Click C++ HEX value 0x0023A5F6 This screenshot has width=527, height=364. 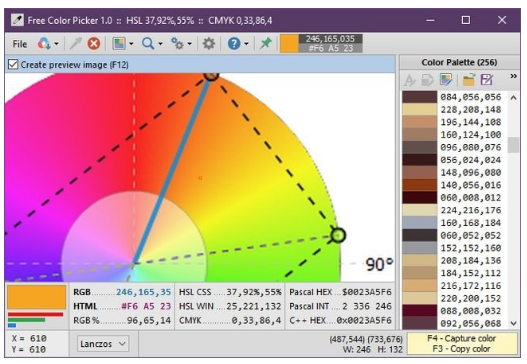[x=364, y=321]
